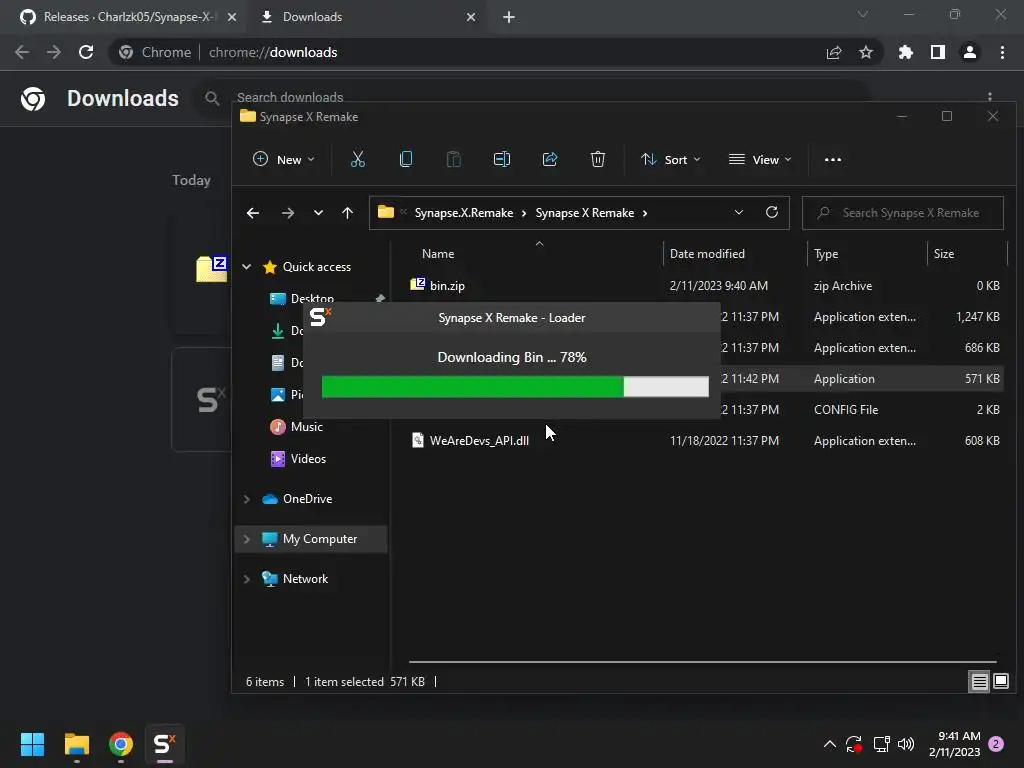Open Chrome three-dot main menu
Viewport: 1024px width, 768px height.
(x=1002, y=52)
